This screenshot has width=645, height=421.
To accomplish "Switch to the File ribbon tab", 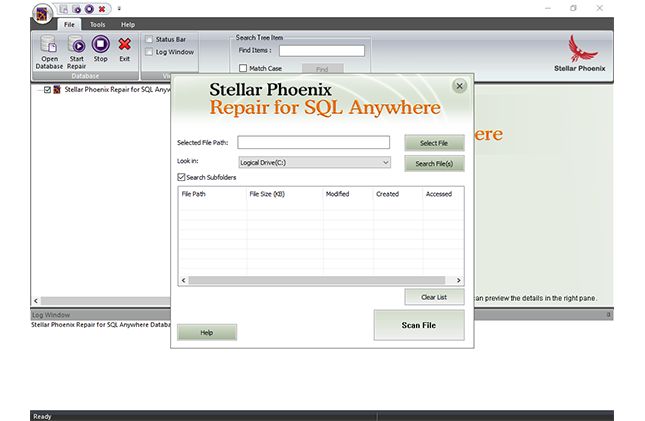I will pyautogui.click(x=69, y=24).
